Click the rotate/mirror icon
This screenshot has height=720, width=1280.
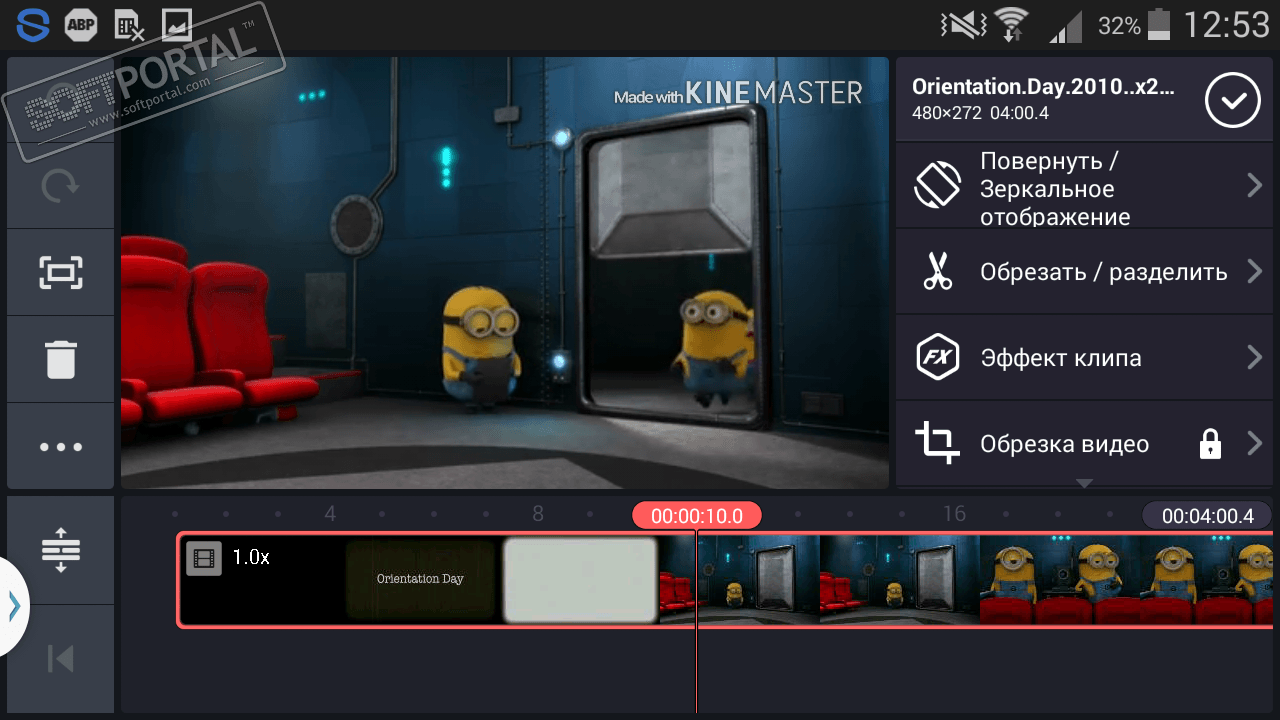pyautogui.click(x=938, y=186)
